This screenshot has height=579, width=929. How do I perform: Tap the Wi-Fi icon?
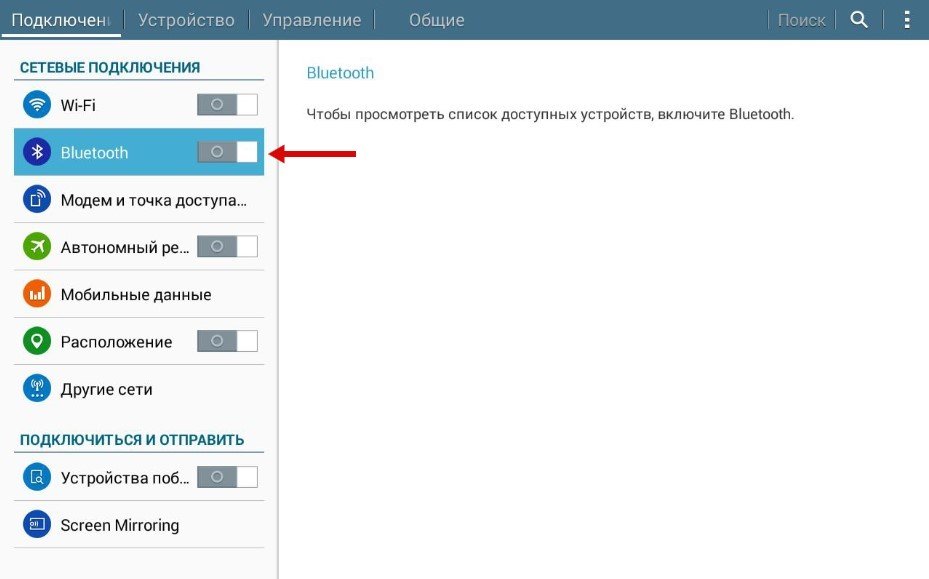[x=37, y=105]
